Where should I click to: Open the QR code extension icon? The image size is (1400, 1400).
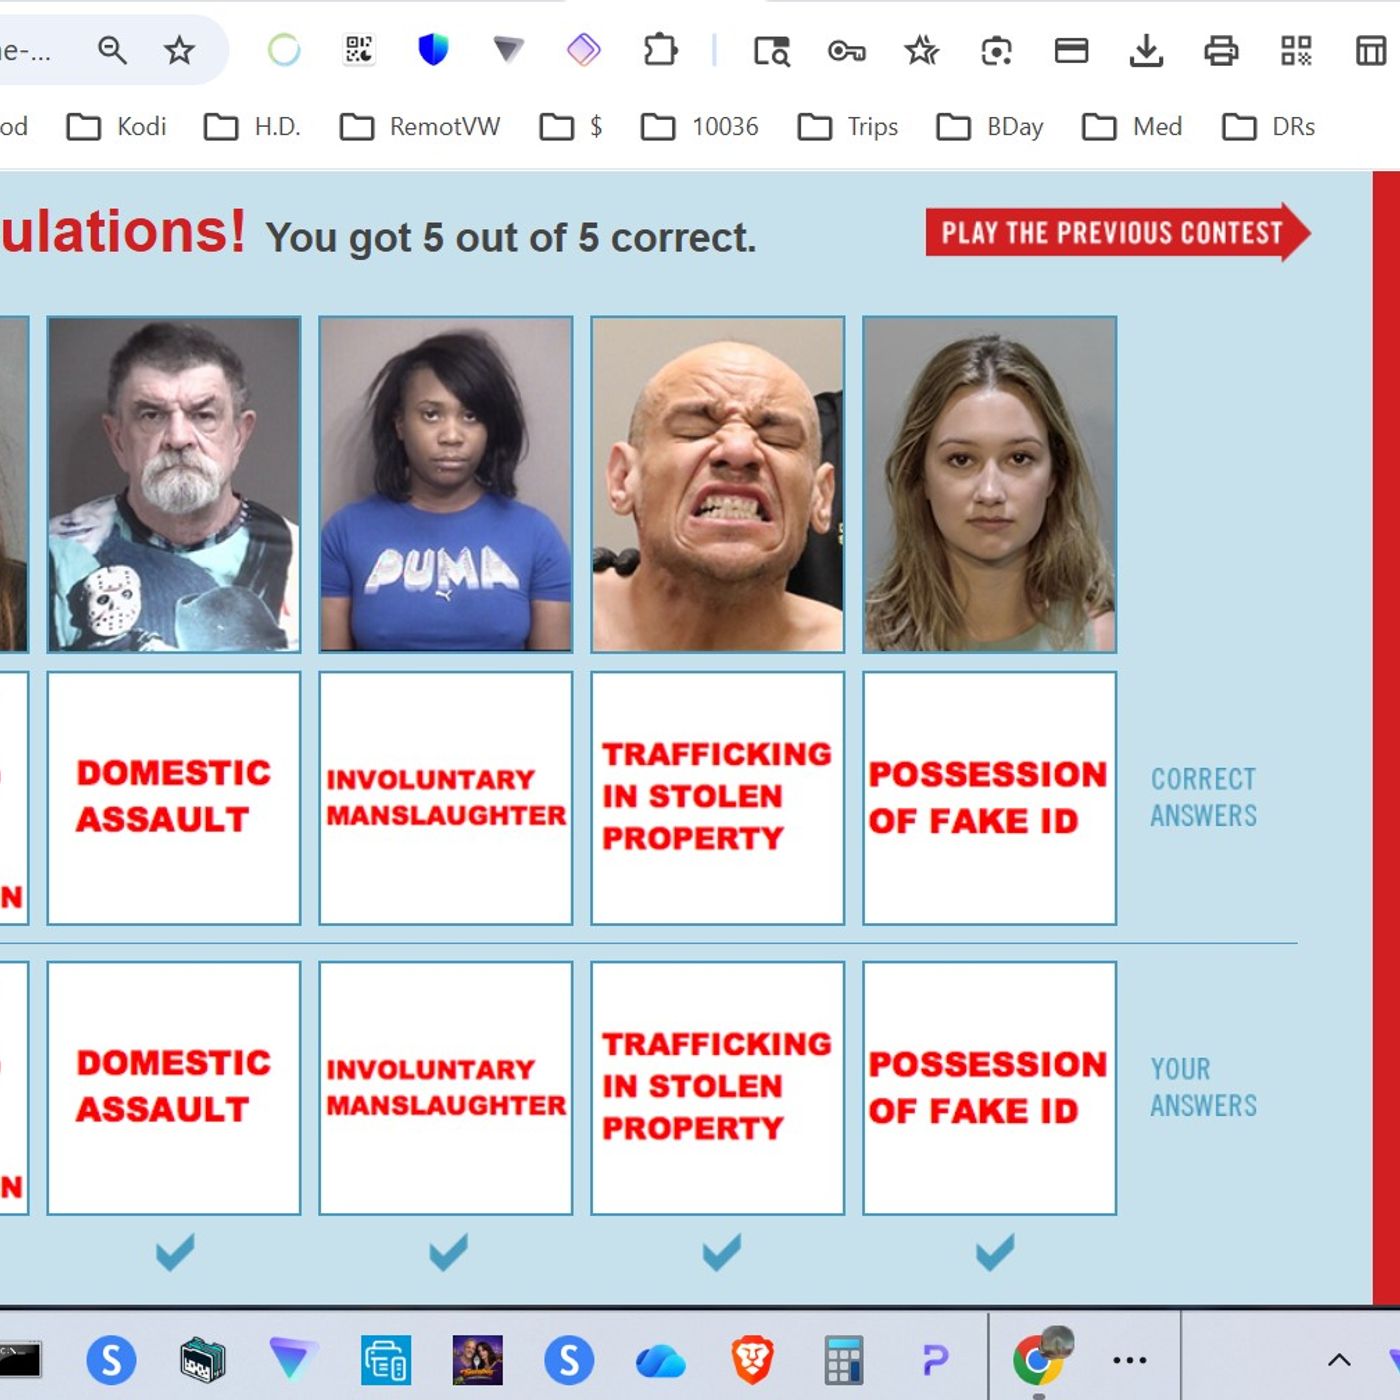coord(359,50)
